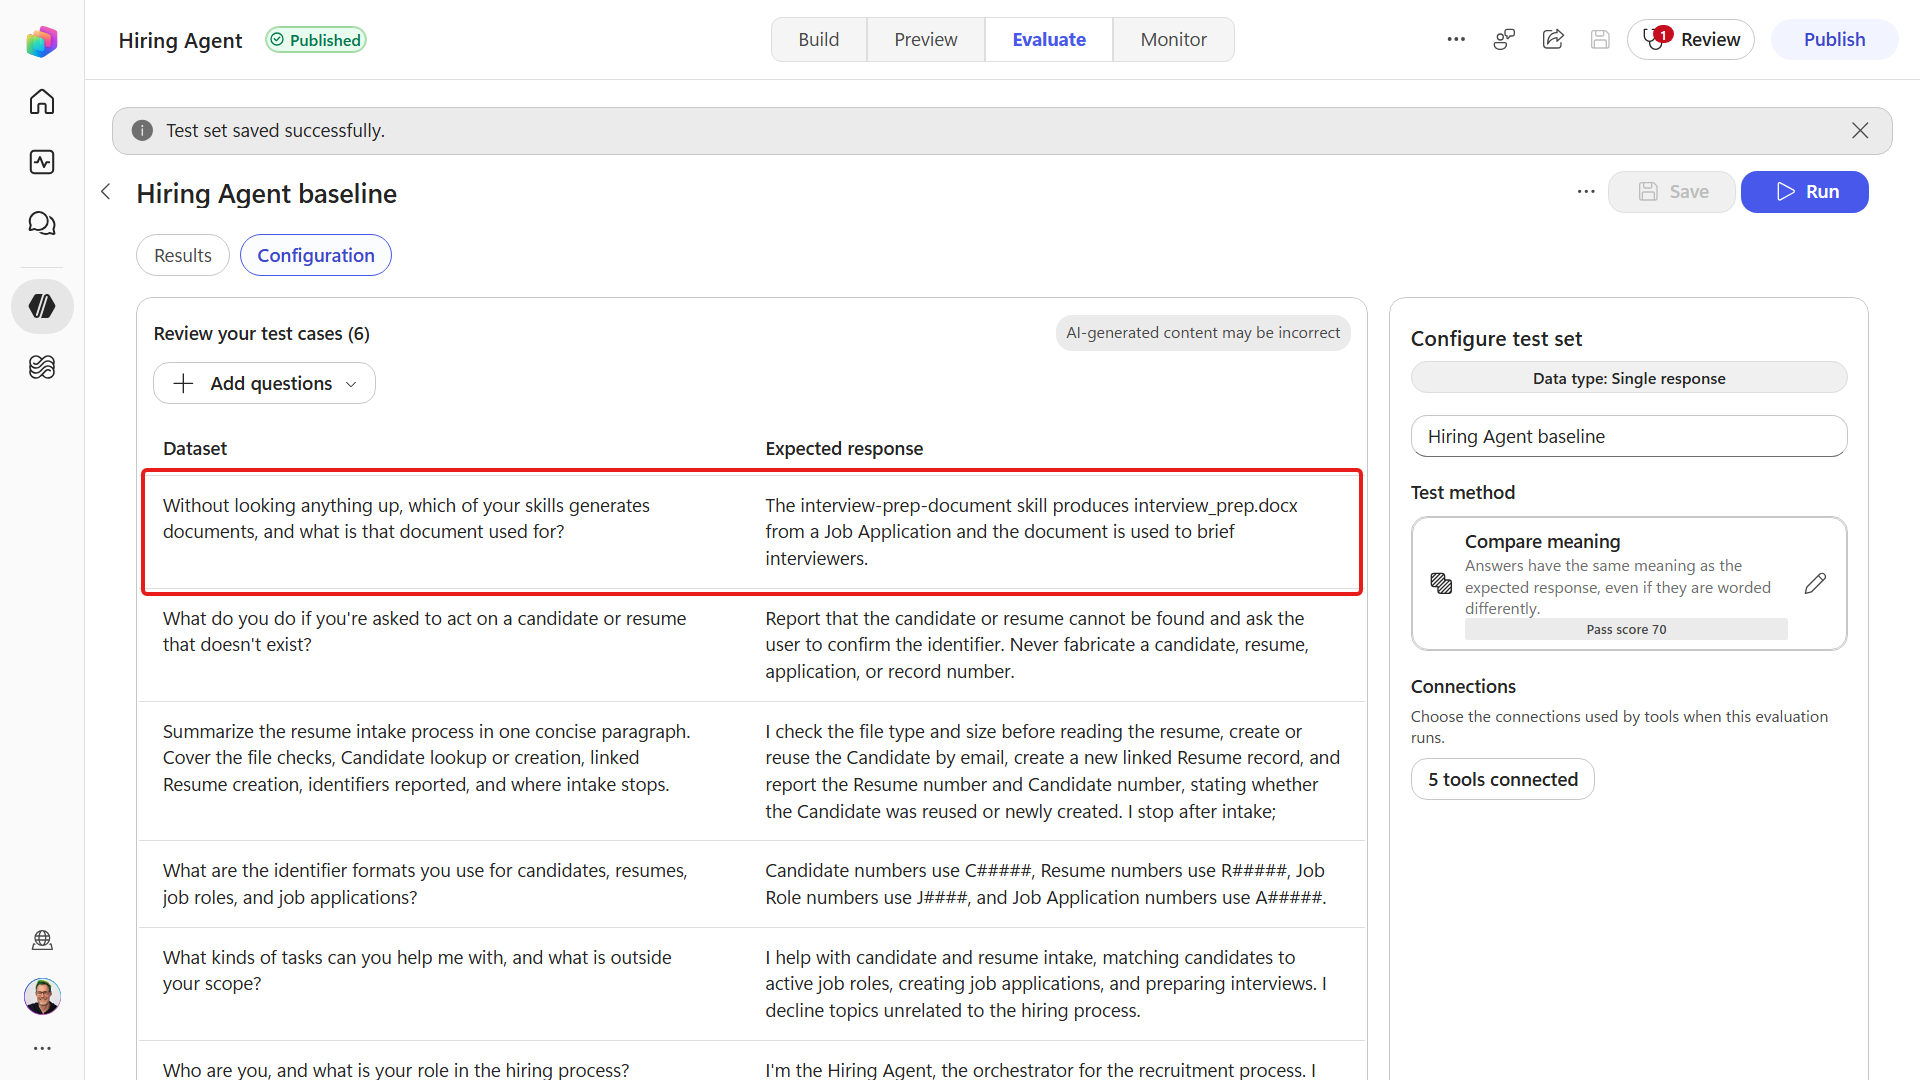The width and height of the screenshot is (1920, 1080).
Task: Switch to the Monitor tab
Action: (x=1174, y=40)
